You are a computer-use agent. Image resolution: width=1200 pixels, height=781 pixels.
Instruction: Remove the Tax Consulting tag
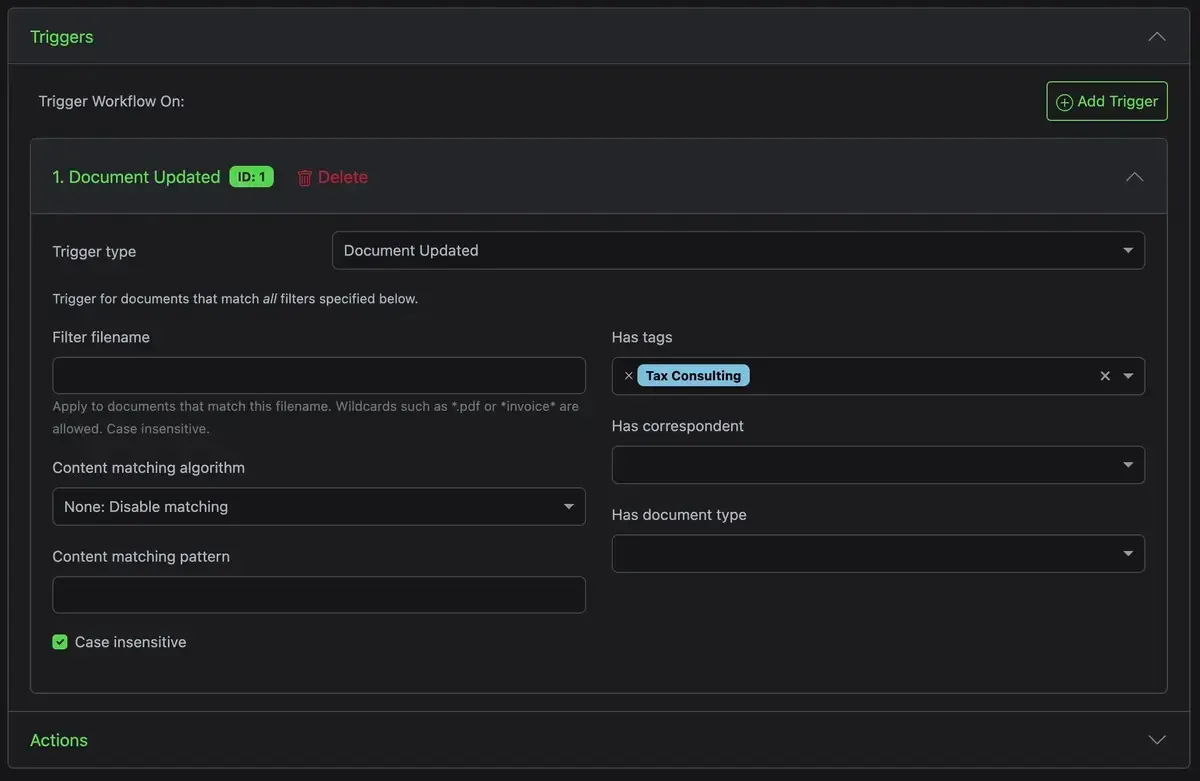point(628,376)
